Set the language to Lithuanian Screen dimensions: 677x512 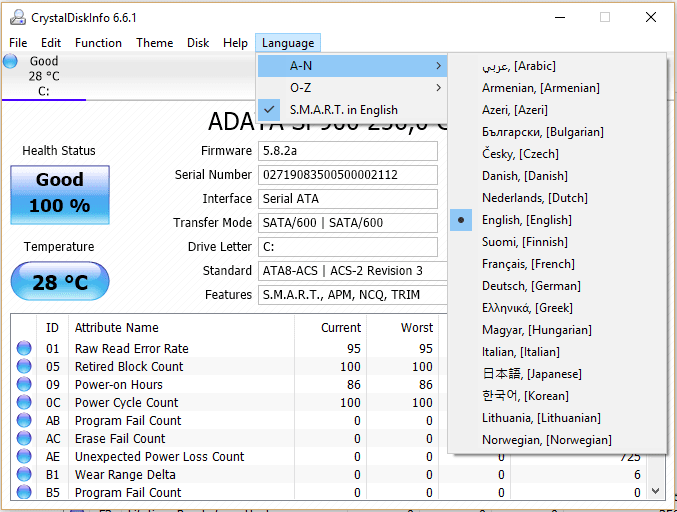tap(557, 418)
